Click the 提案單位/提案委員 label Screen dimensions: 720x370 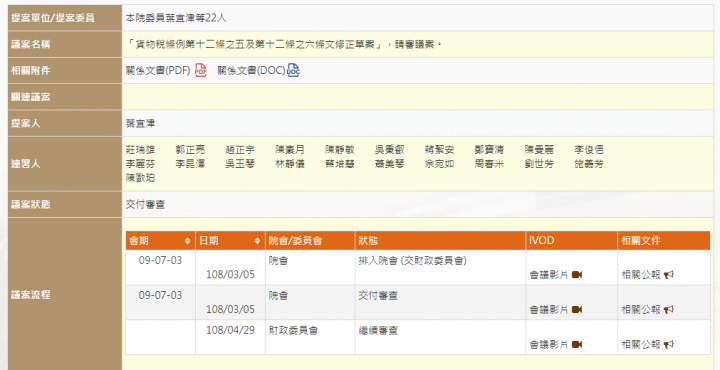pos(53,18)
